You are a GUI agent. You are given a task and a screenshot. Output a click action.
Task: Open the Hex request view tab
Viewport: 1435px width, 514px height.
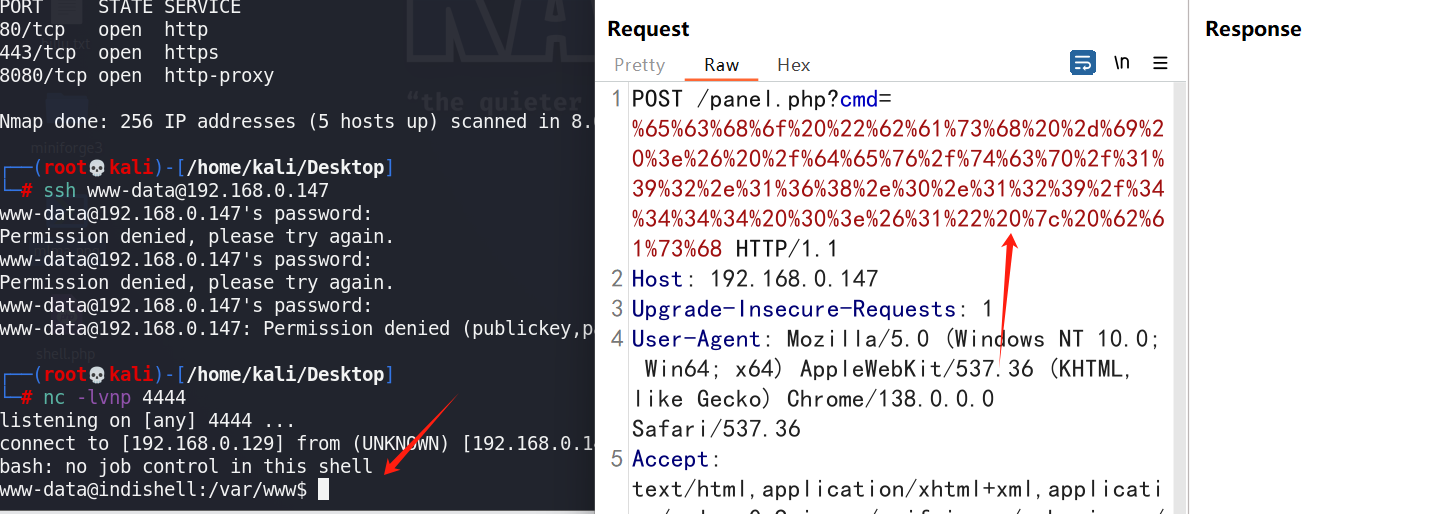coord(793,65)
